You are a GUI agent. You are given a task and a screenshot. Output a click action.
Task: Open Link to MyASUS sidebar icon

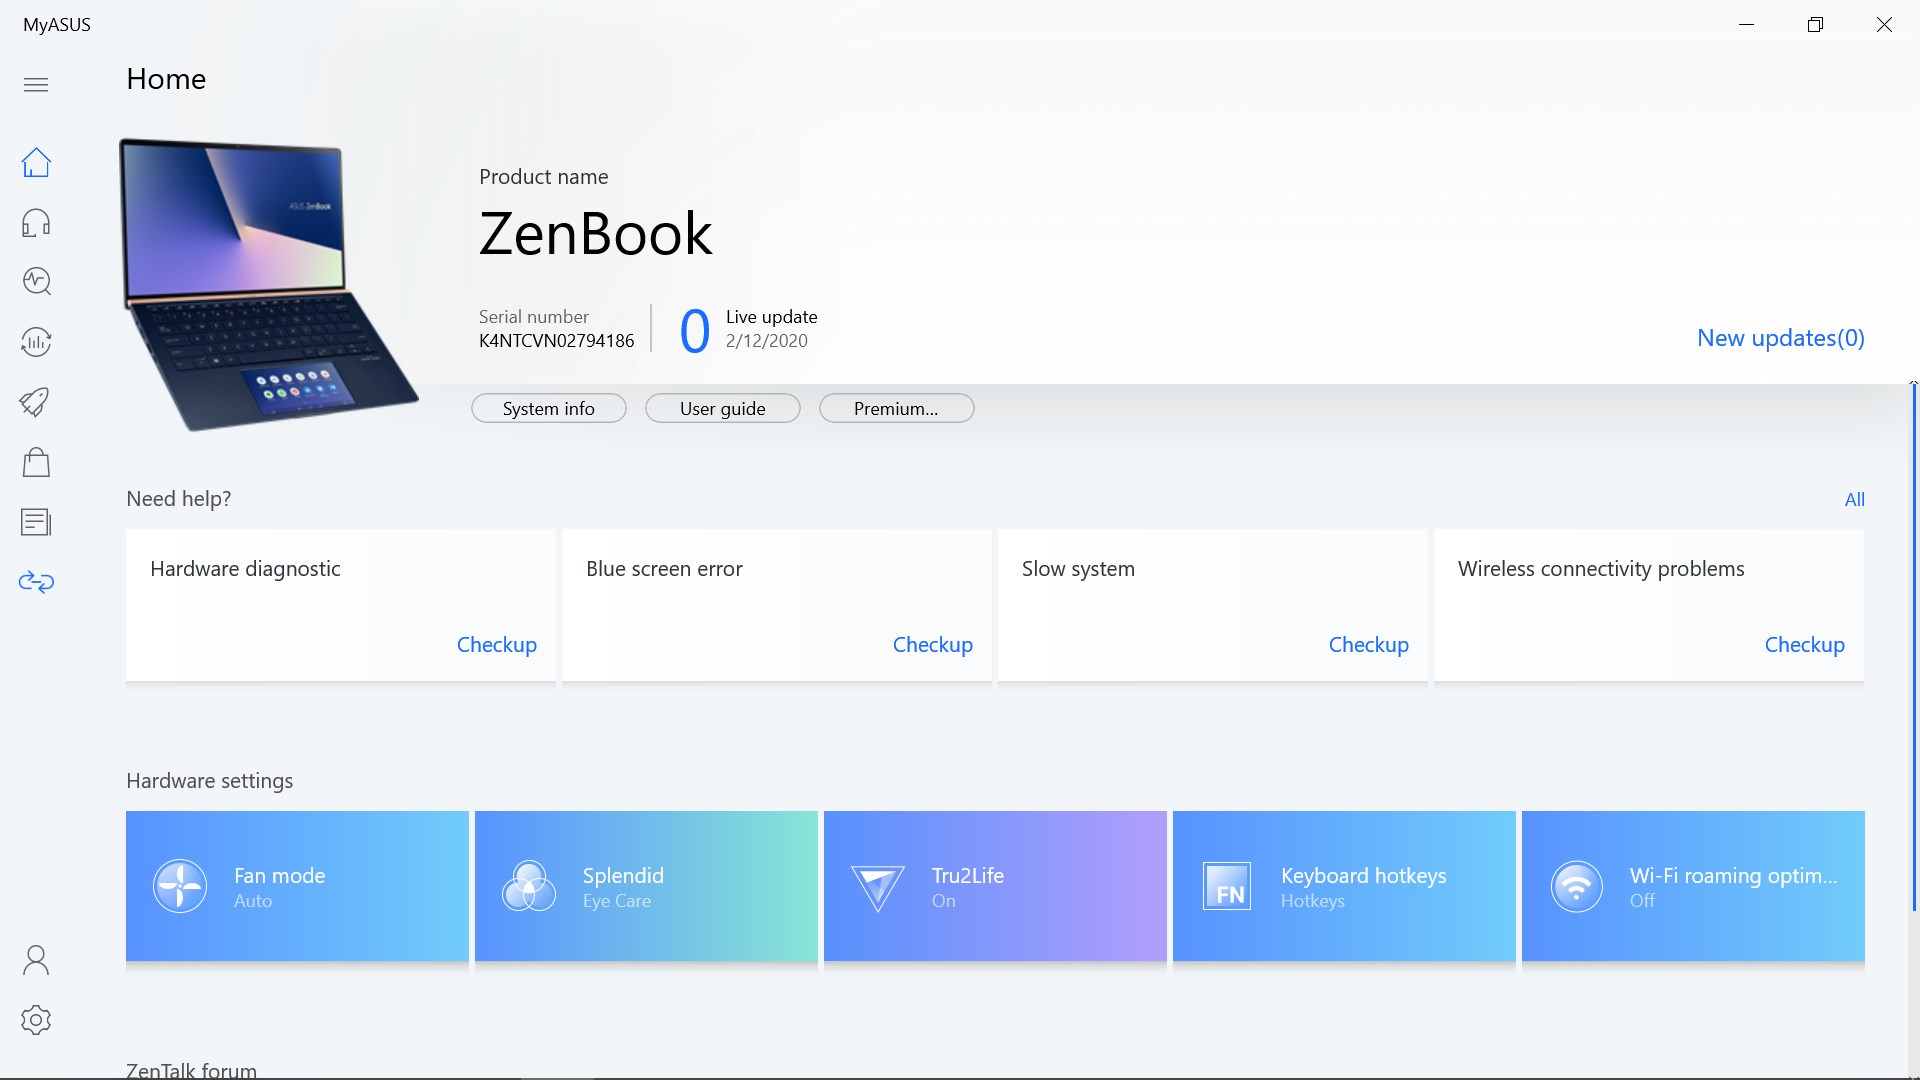[36, 582]
